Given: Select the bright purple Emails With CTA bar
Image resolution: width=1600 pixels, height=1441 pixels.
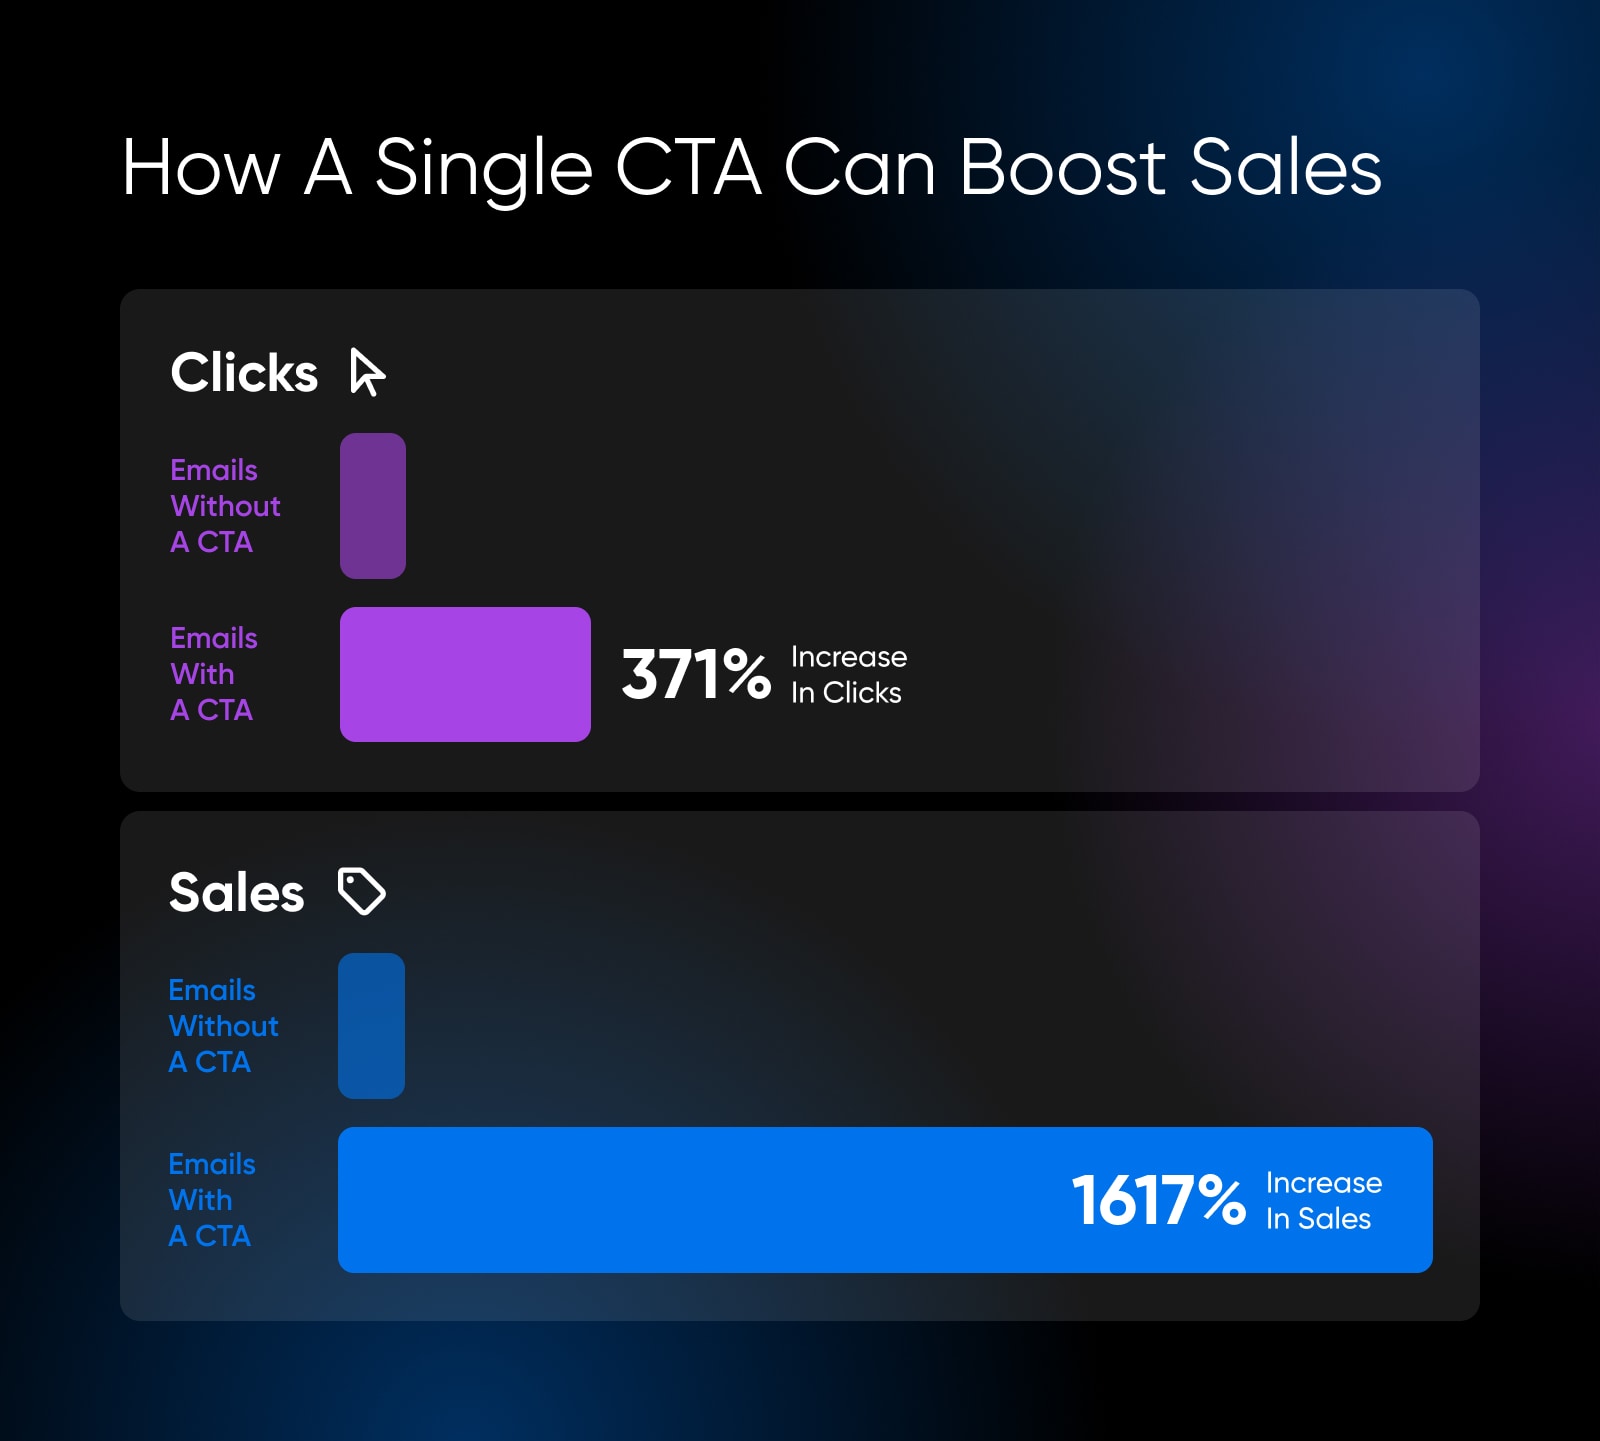Looking at the screenshot, I should pyautogui.click(x=465, y=674).
